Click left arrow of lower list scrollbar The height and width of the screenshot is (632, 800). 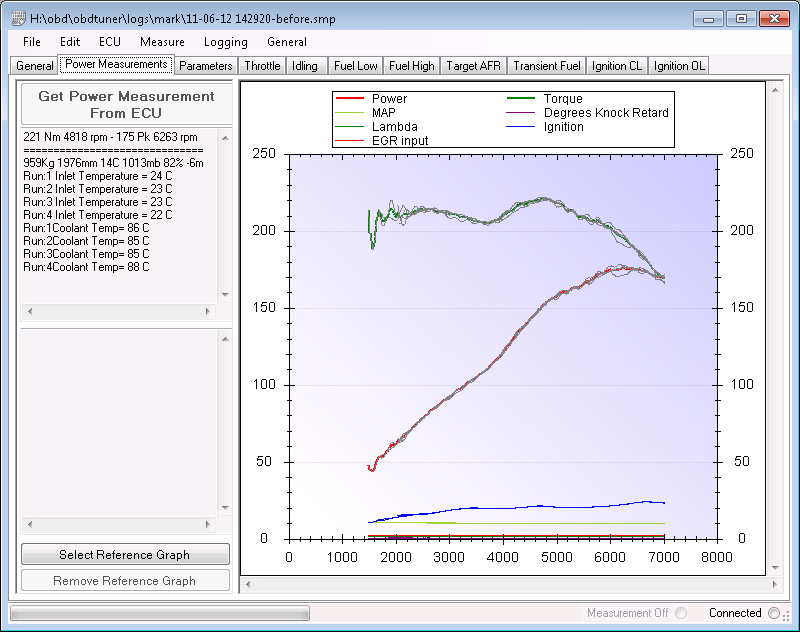pyautogui.click(x=30, y=524)
